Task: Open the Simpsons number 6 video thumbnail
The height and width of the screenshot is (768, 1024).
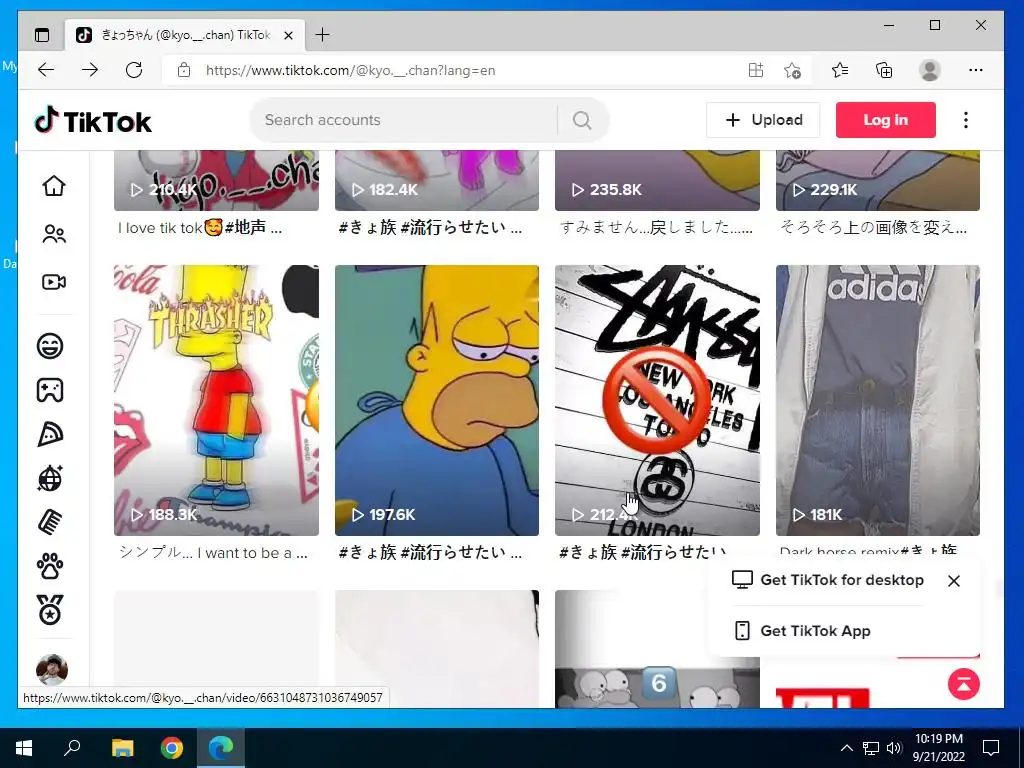Action: [657, 649]
